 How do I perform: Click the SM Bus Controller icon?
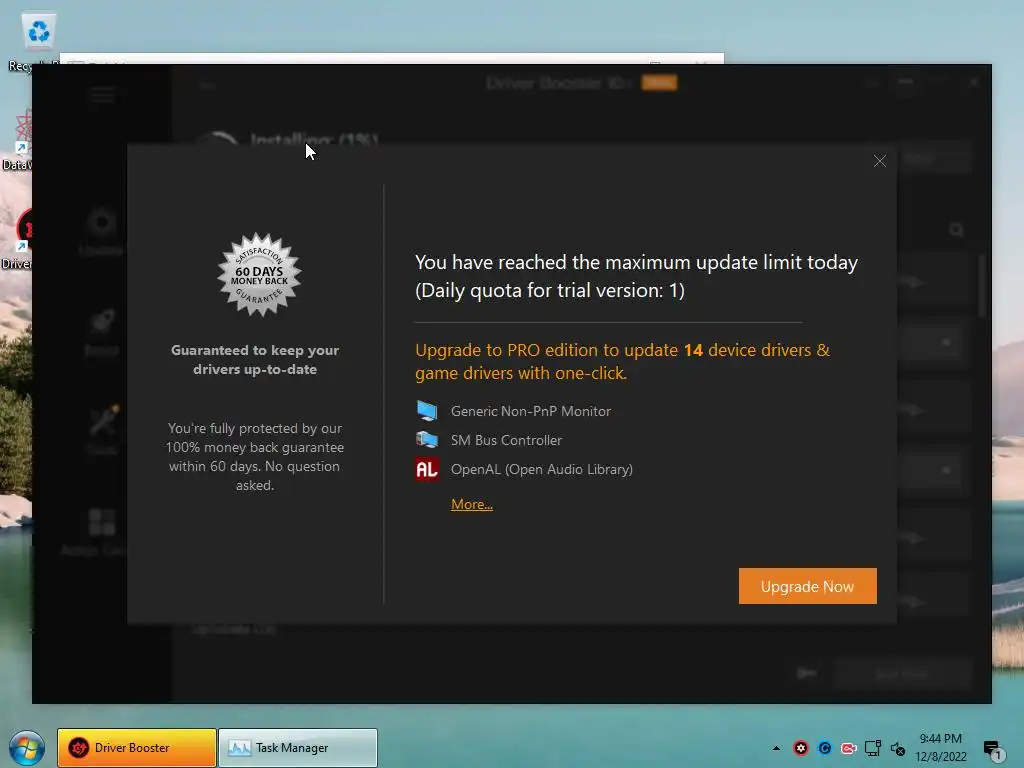point(427,440)
